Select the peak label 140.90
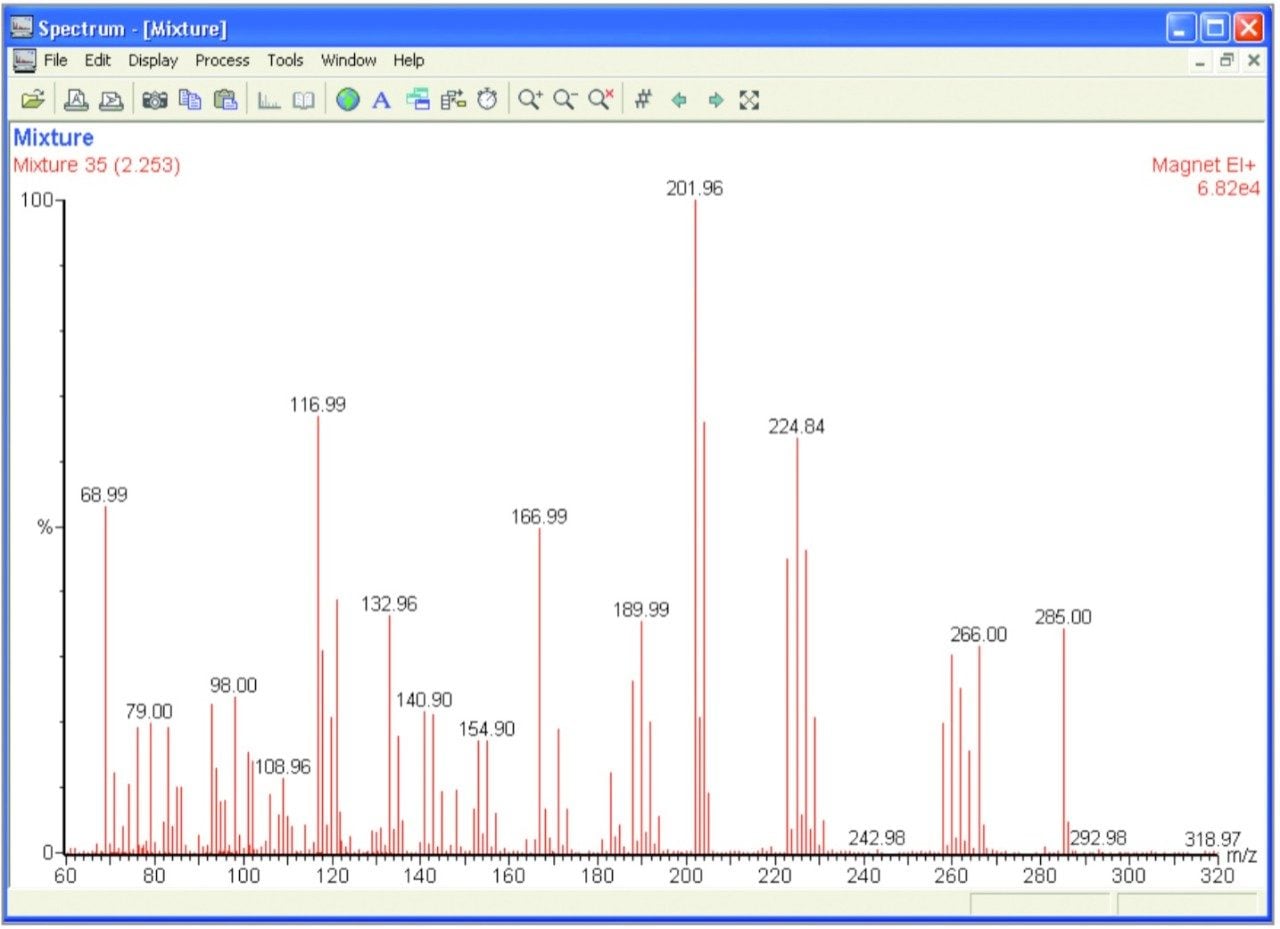 [424, 700]
